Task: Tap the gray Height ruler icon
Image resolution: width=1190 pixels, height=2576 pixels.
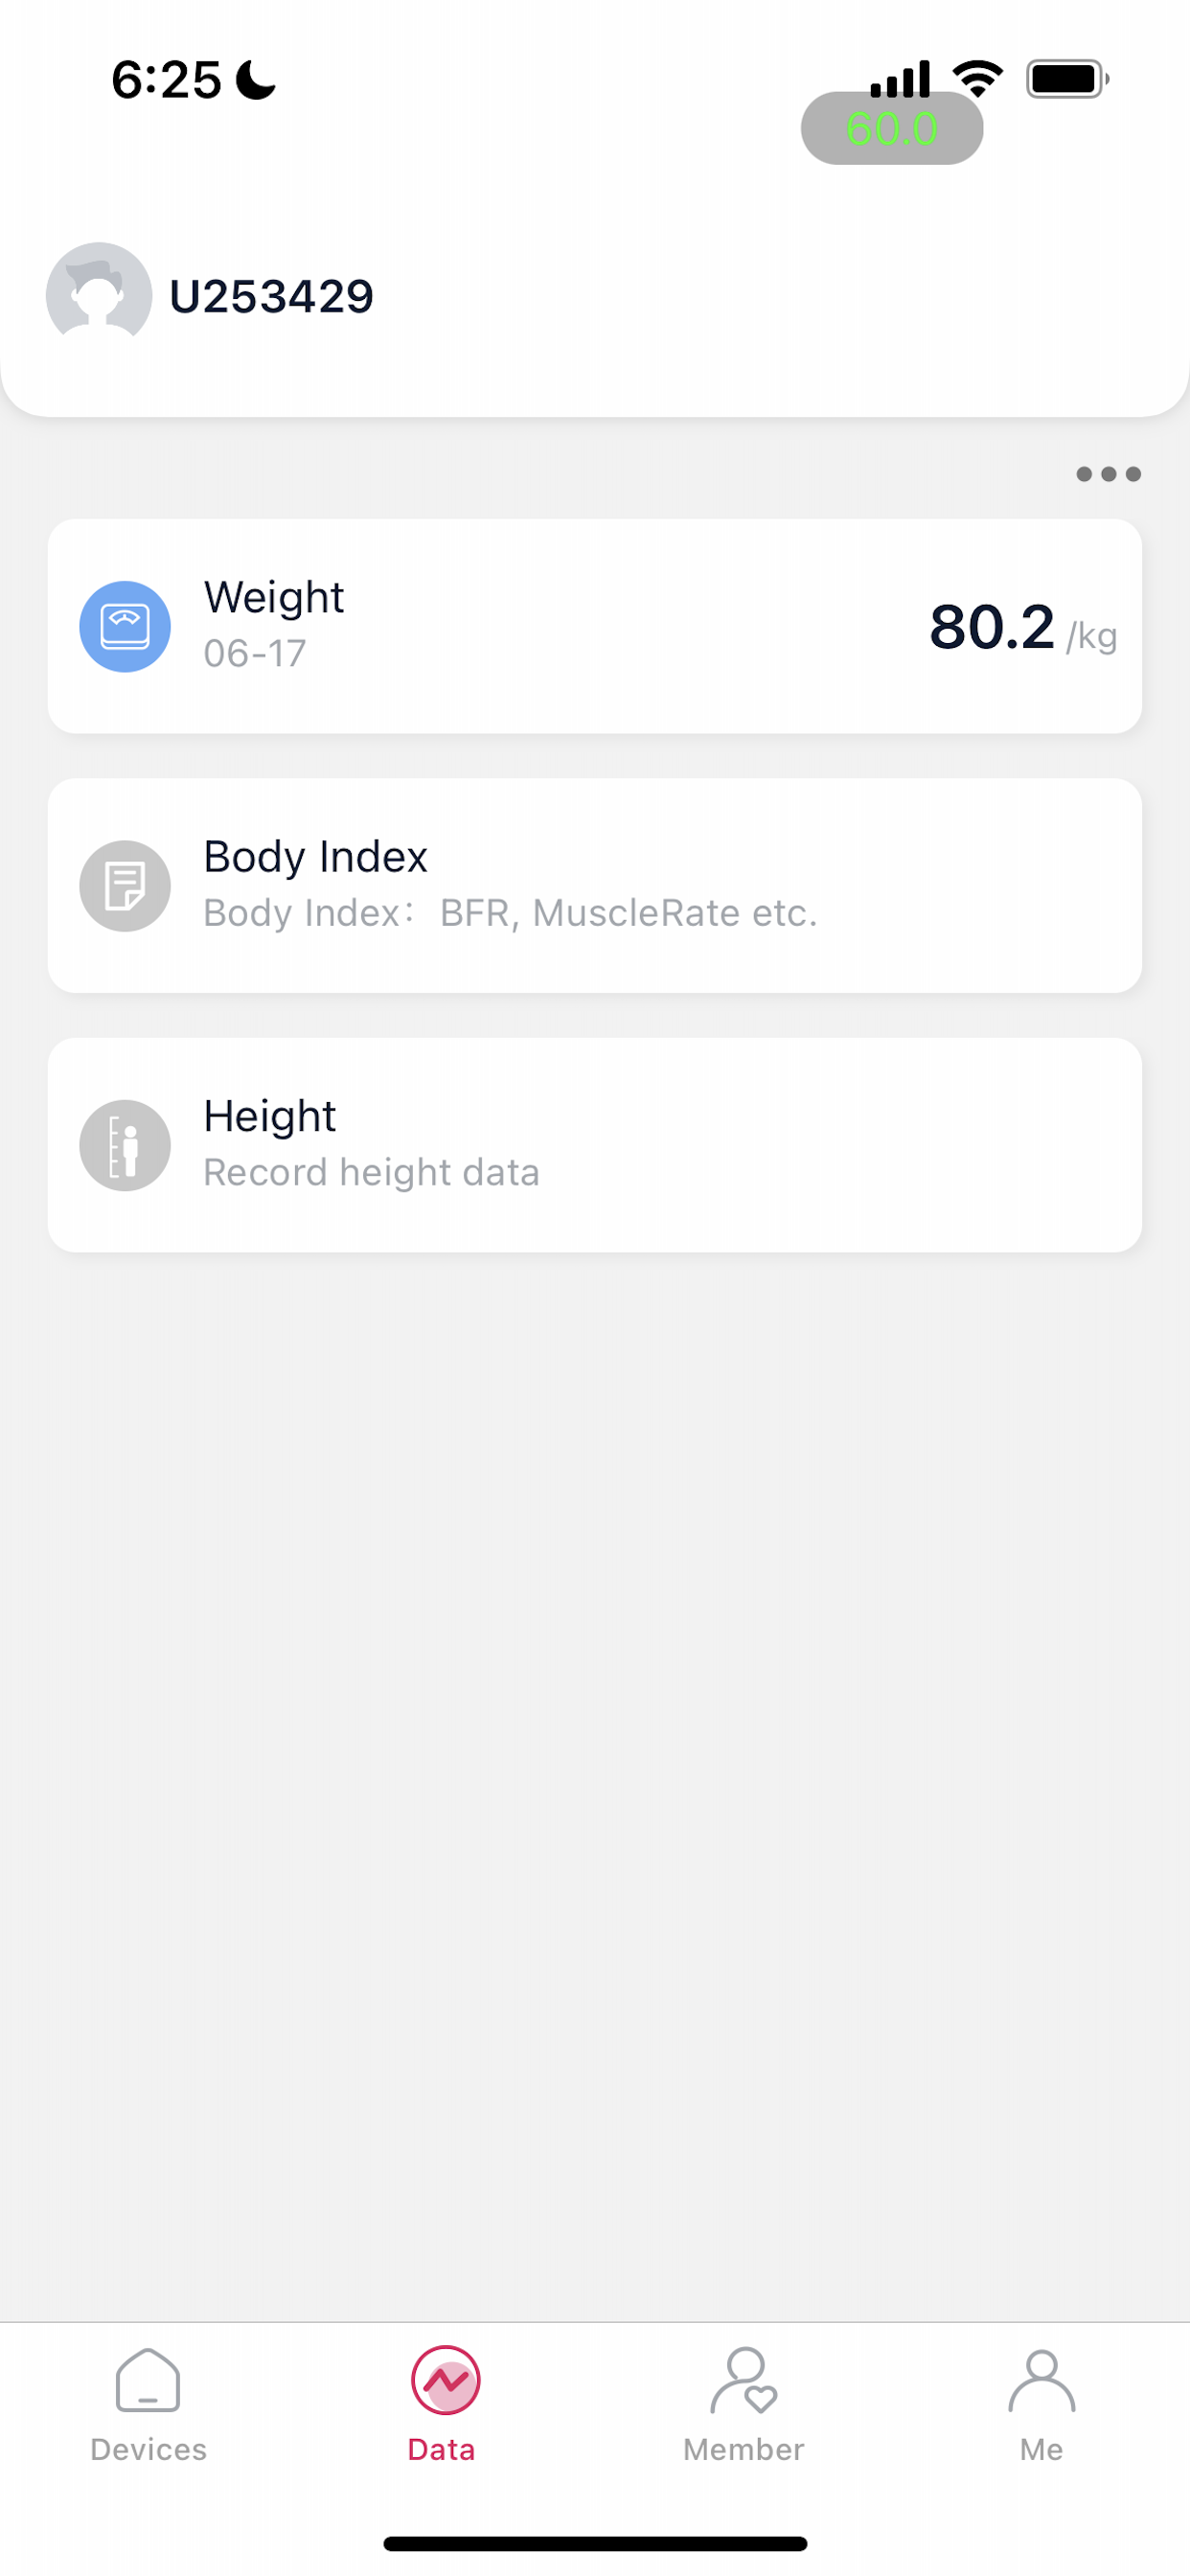Action: click(x=125, y=1145)
